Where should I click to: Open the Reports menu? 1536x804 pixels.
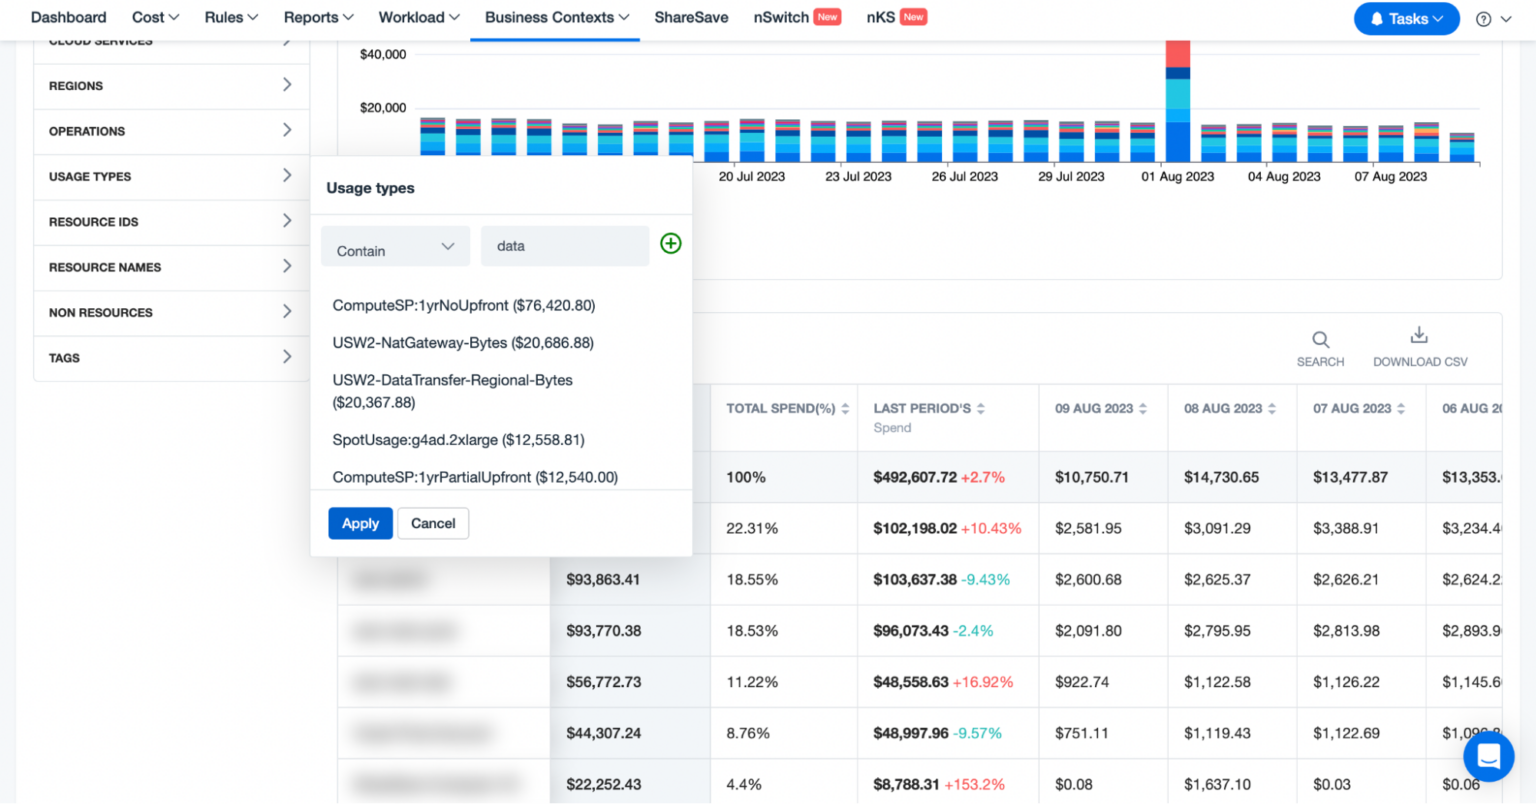click(317, 17)
